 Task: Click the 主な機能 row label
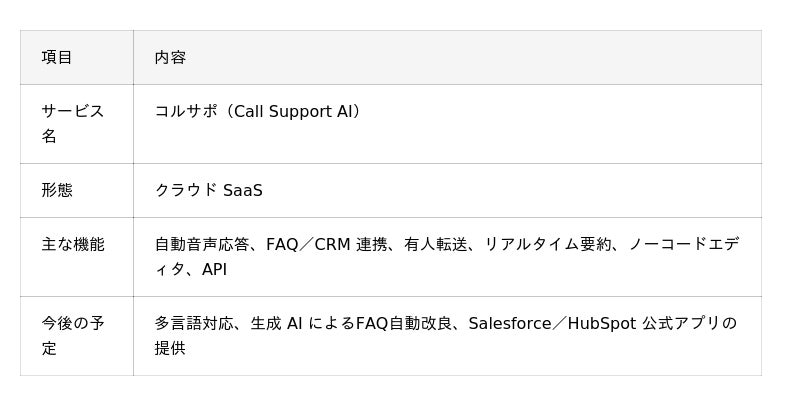pos(73,244)
